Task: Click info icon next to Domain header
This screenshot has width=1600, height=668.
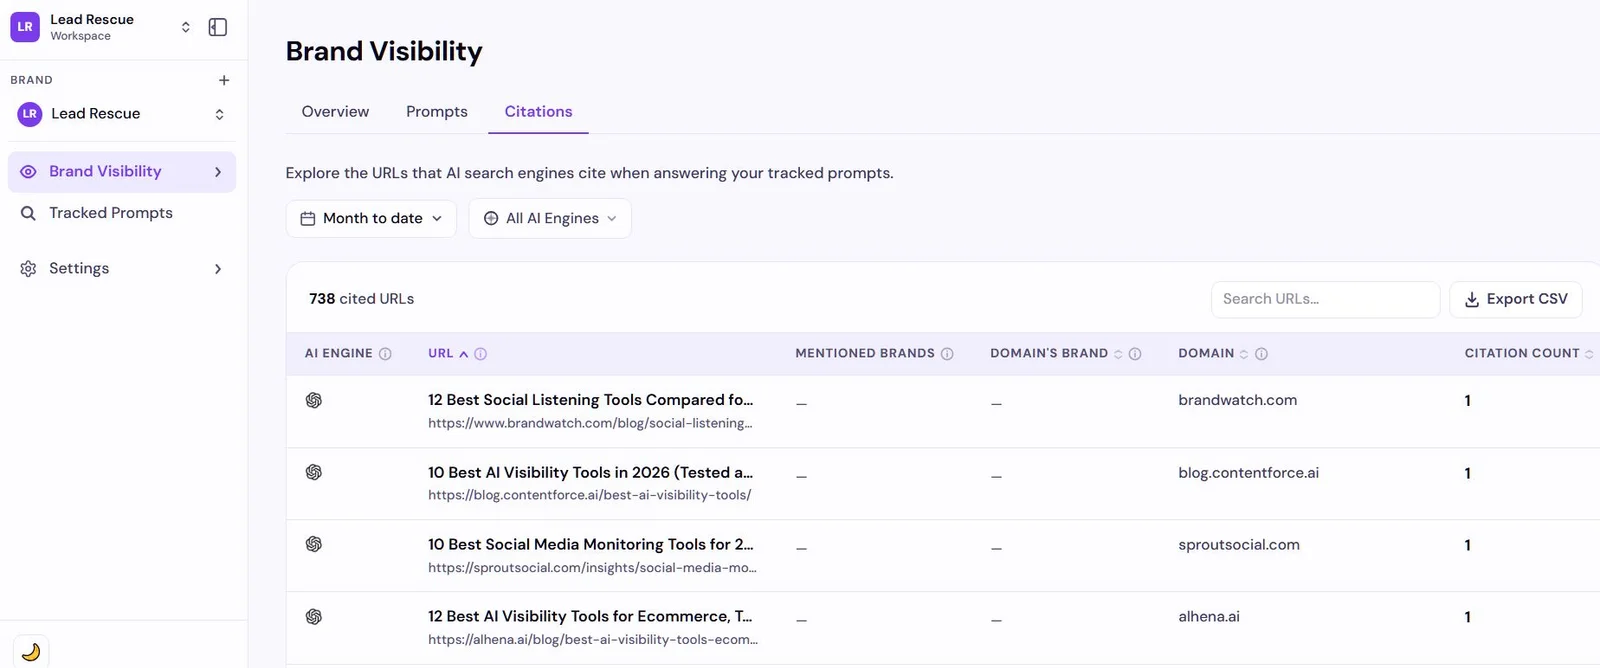Action: (1261, 354)
